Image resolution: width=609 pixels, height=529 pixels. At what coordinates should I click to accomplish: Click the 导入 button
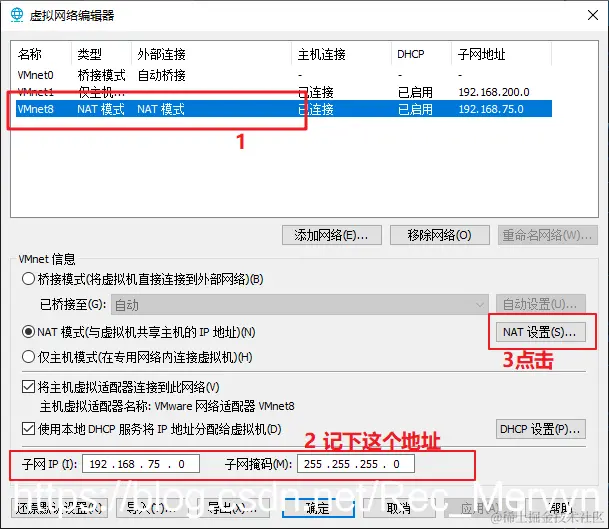click(x=151, y=508)
